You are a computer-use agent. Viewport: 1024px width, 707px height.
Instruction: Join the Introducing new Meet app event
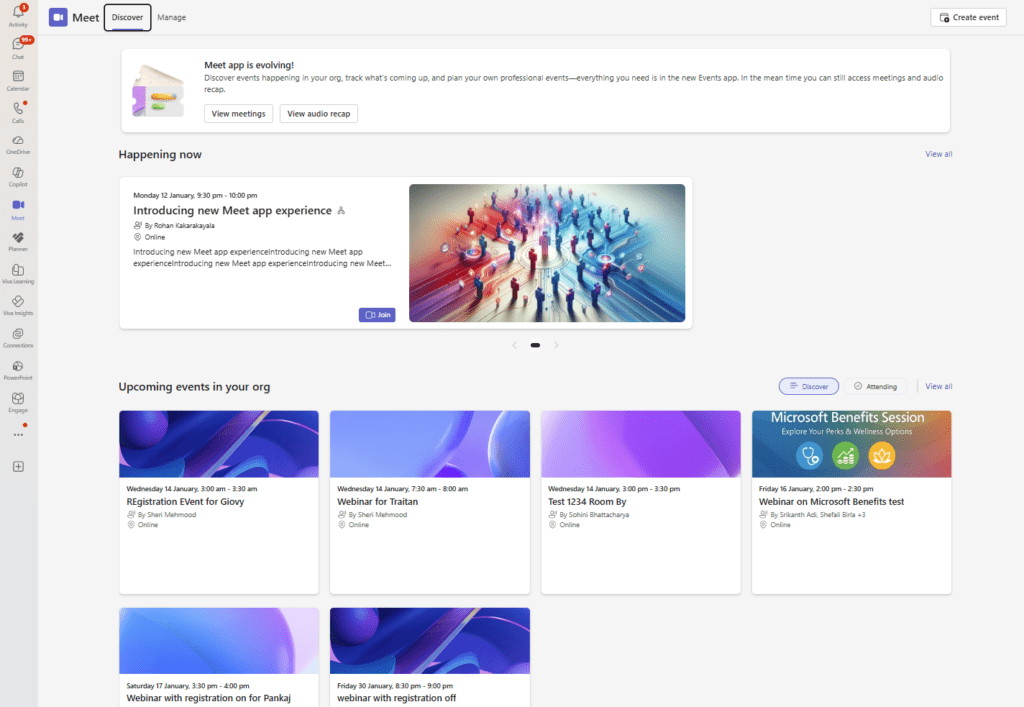(377, 314)
